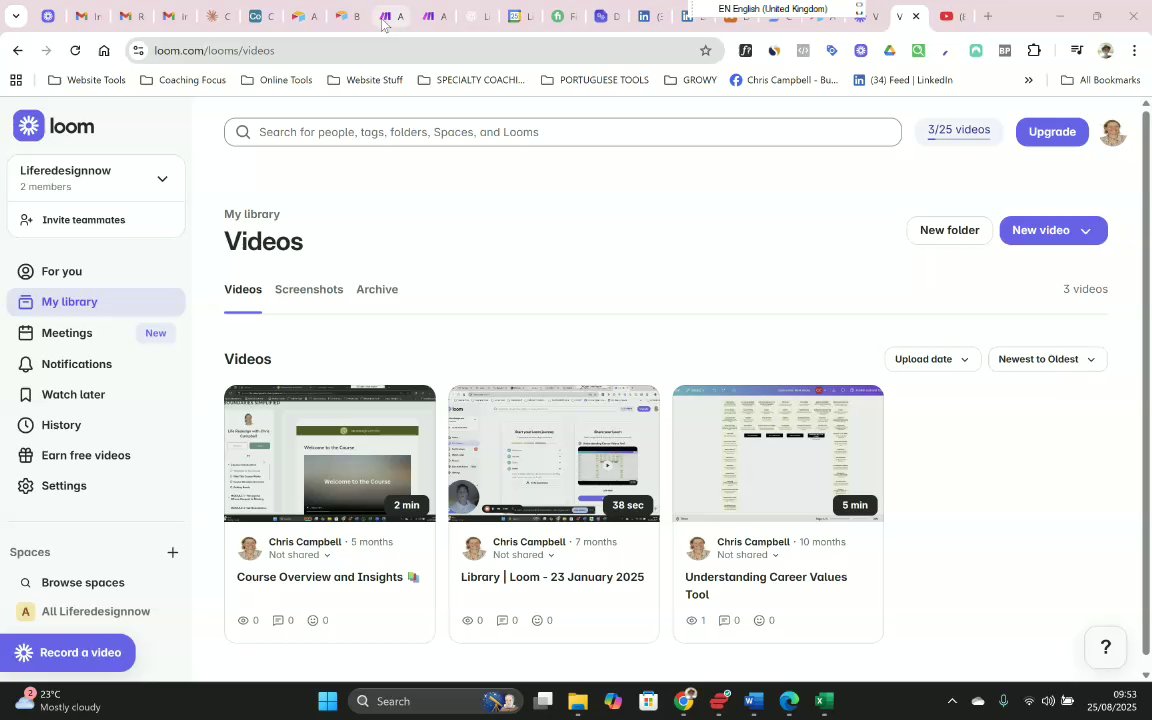1152x720 pixels.
Task: Click the page vertical scrollbar
Action: tap(1145, 382)
